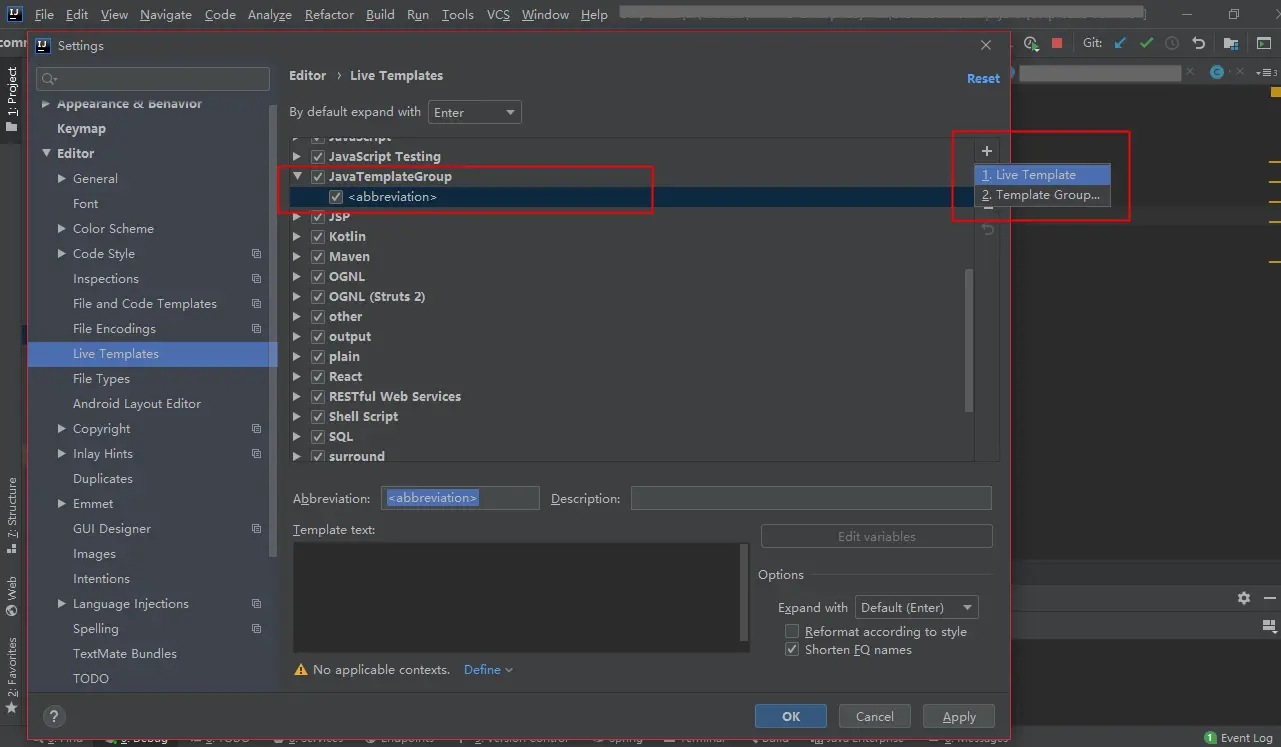Expand the Shell Script template group
Image resolution: width=1281 pixels, height=747 pixels.
pos(297,417)
